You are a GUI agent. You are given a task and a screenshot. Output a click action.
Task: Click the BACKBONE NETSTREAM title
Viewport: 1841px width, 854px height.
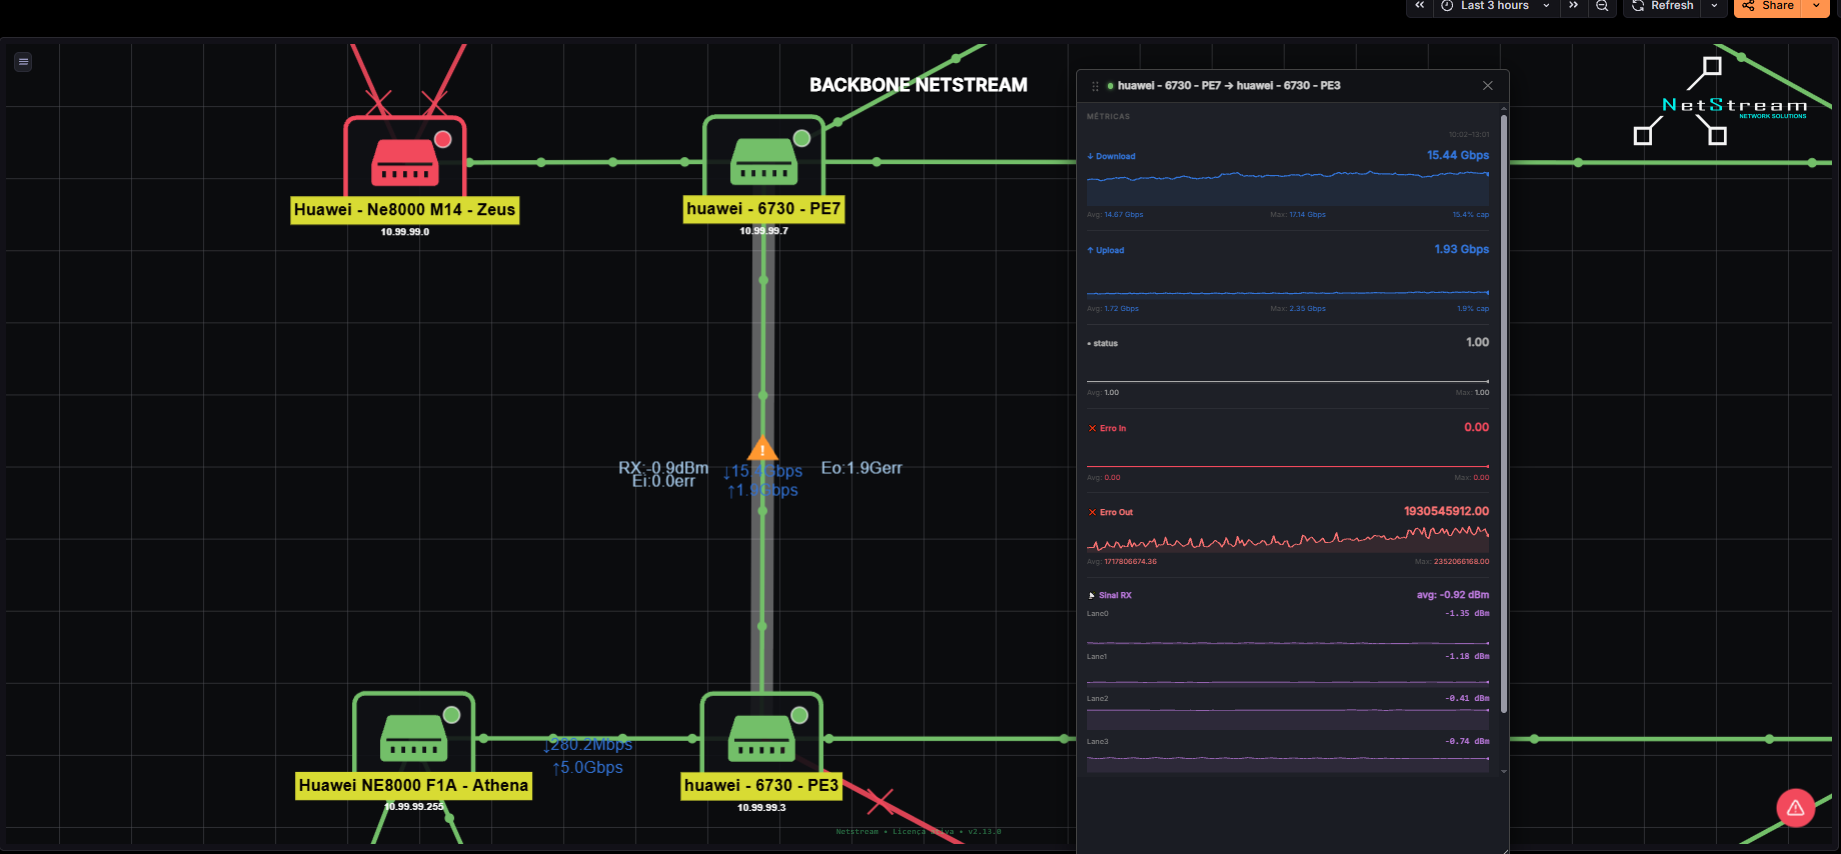[918, 86]
